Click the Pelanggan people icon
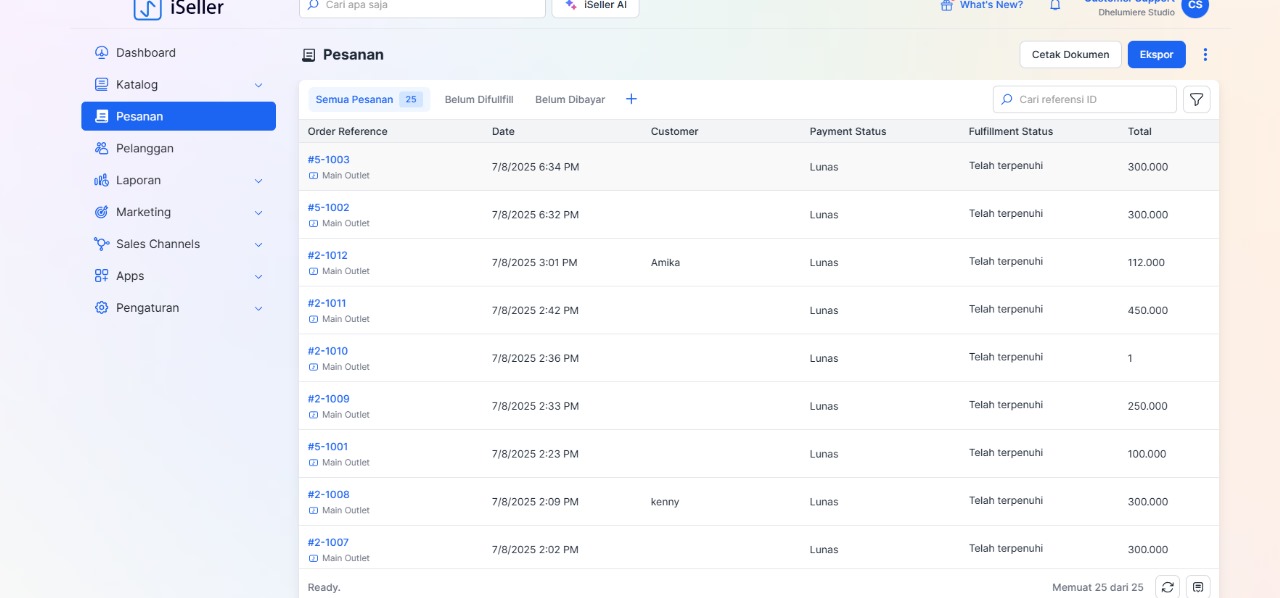 [101, 148]
